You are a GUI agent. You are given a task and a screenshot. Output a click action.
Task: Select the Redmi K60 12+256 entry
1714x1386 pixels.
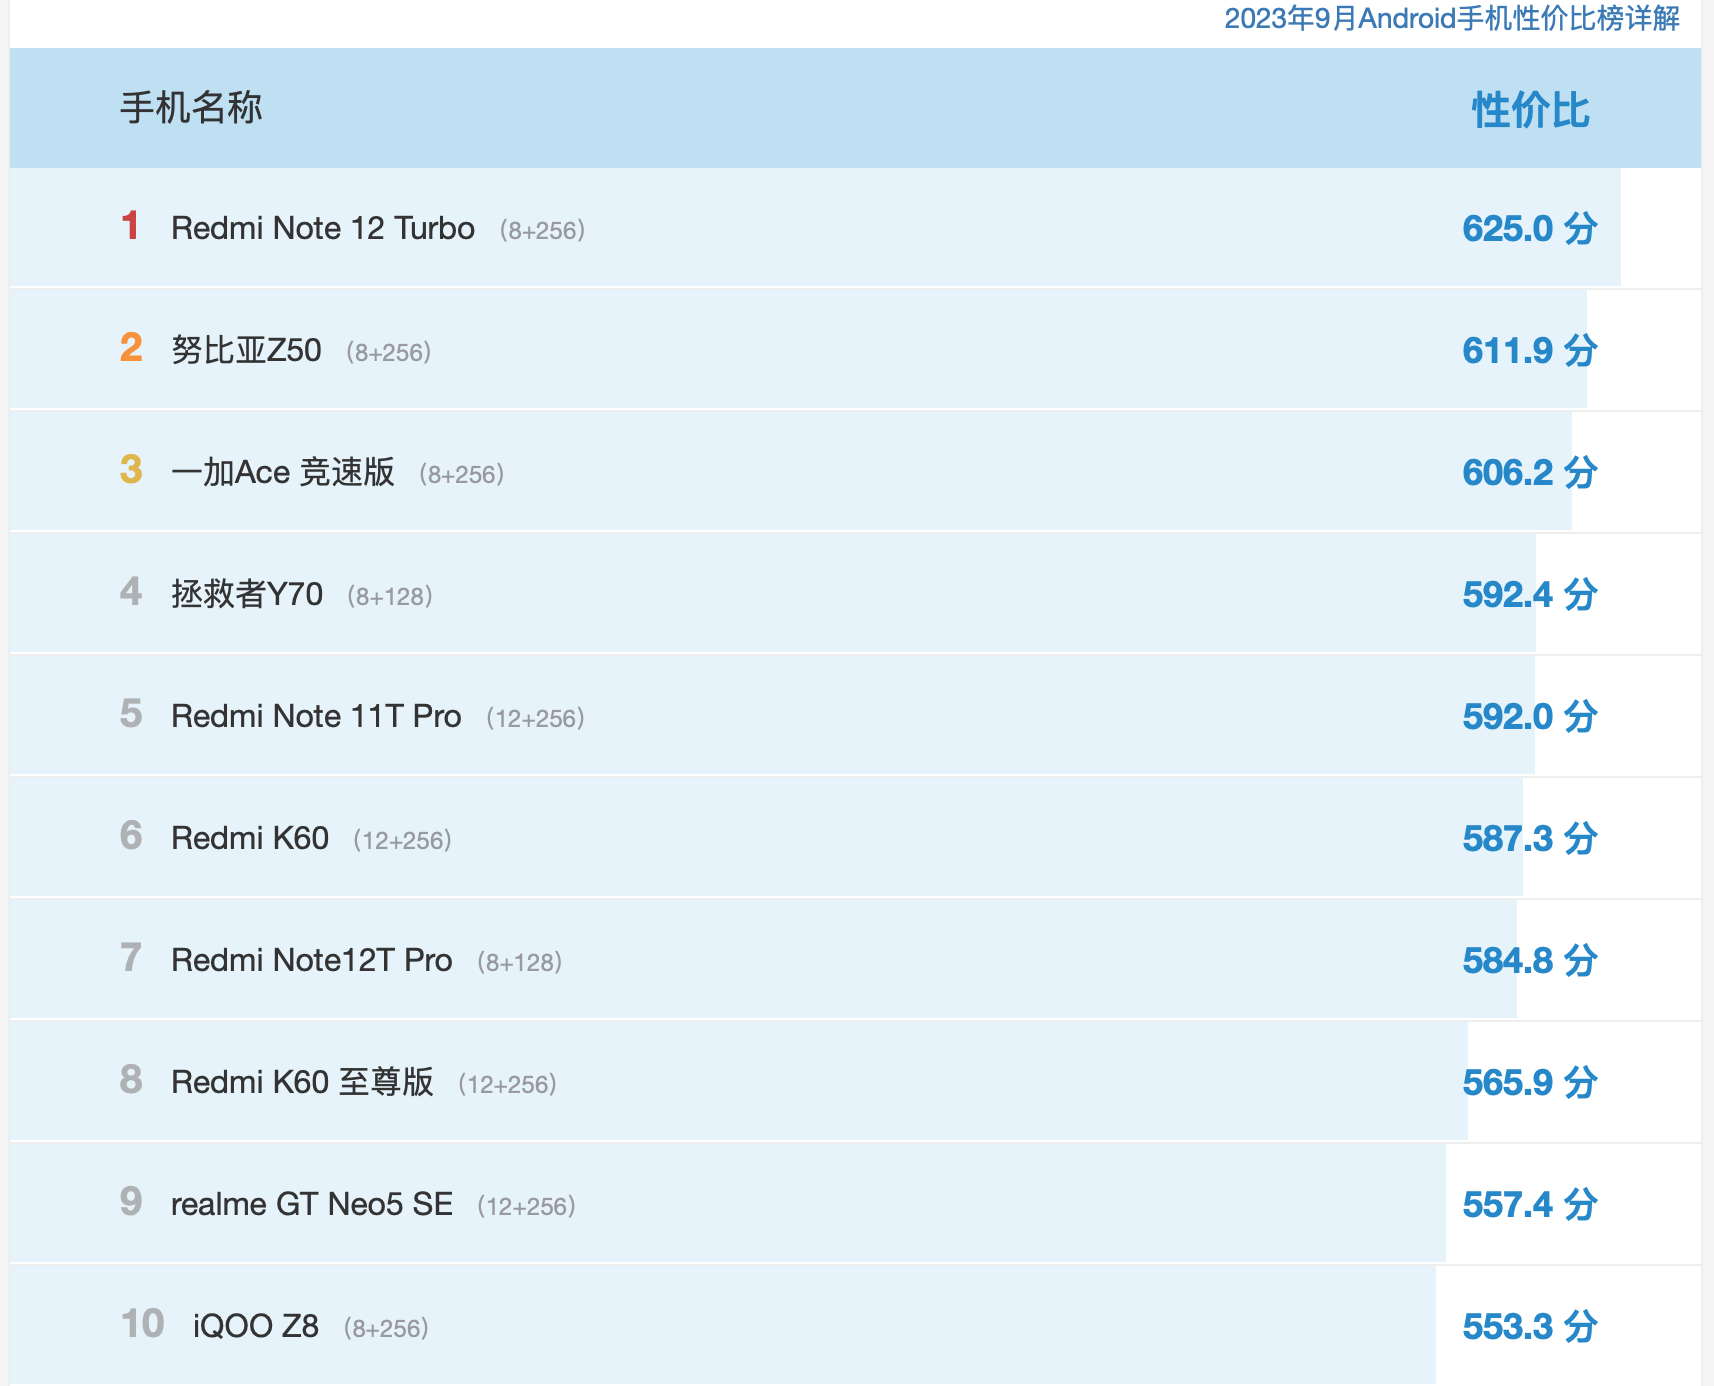coord(250,839)
